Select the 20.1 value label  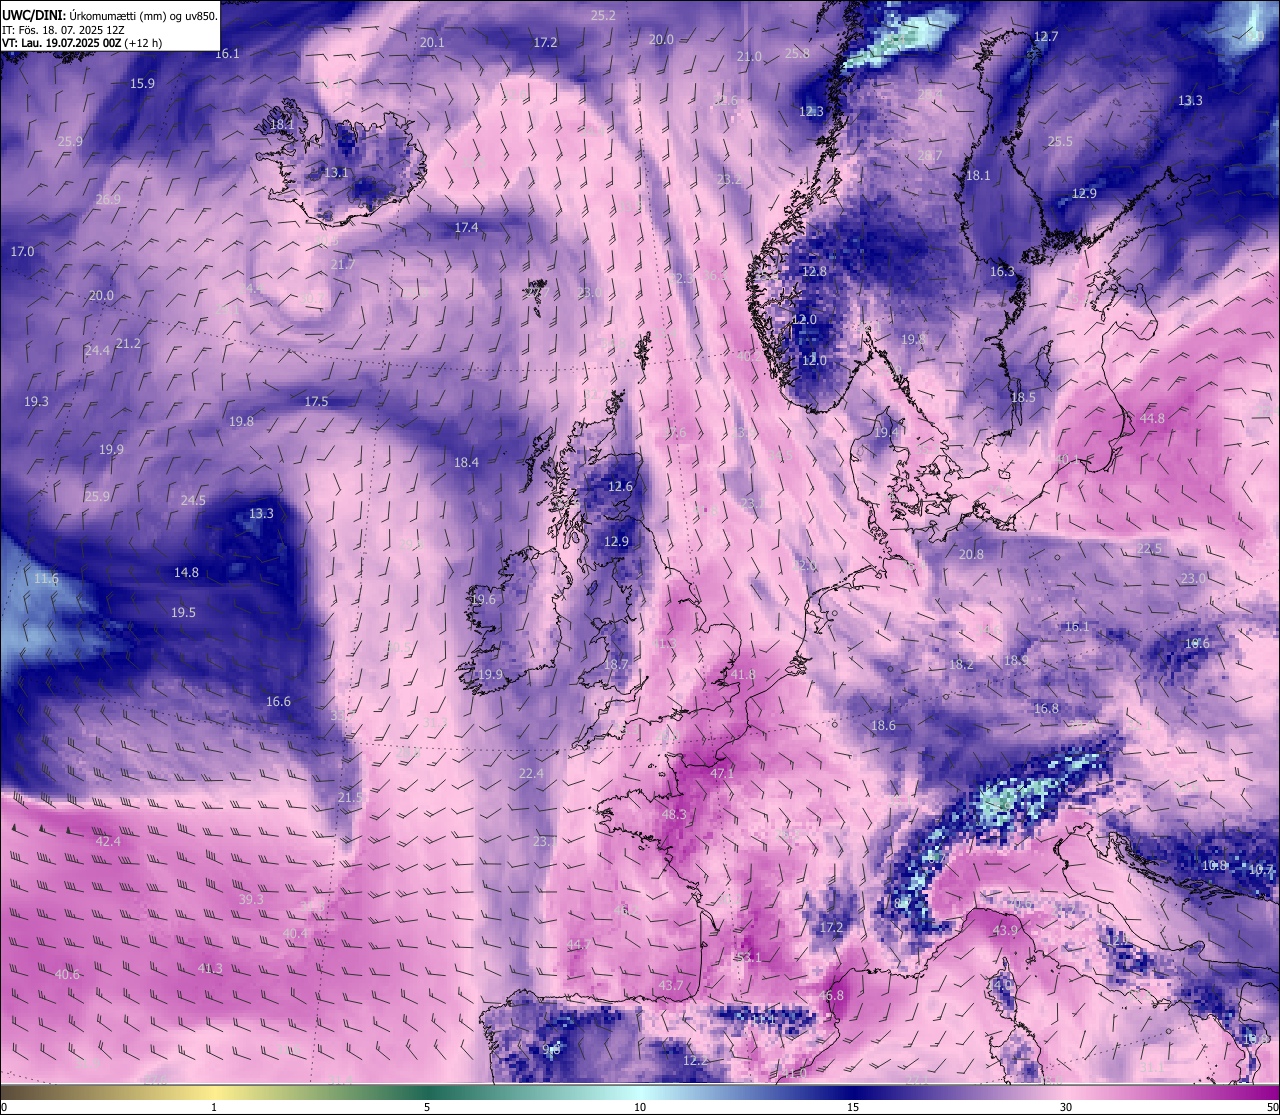coord(432,43)
